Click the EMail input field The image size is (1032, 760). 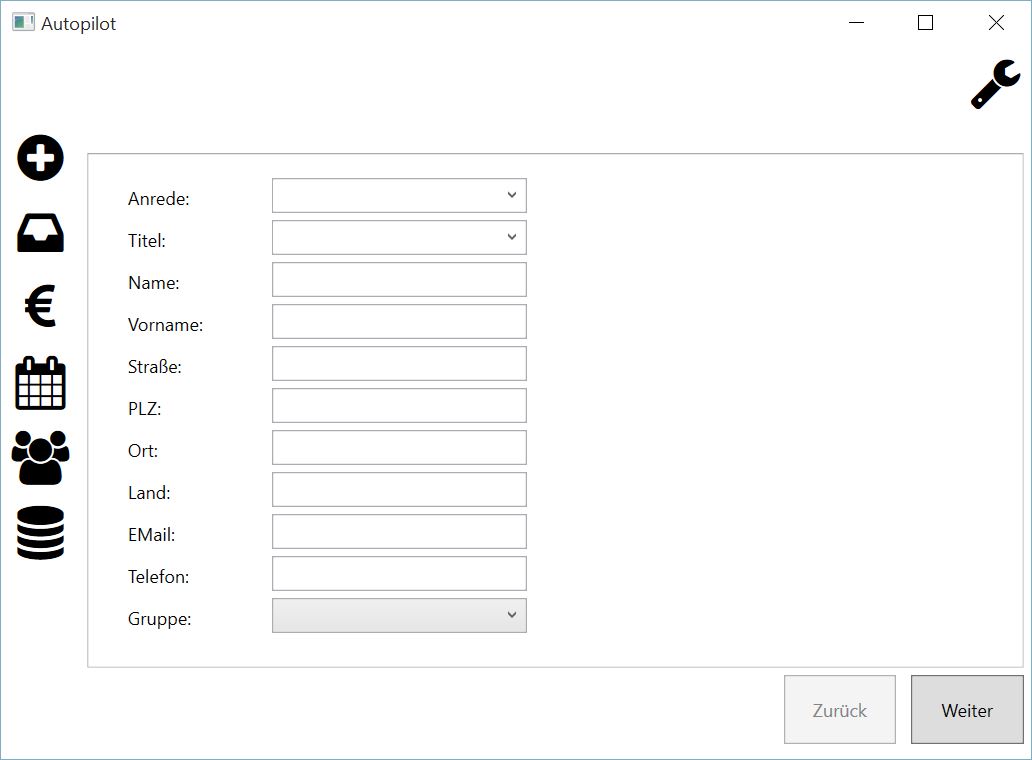(399, 532)
